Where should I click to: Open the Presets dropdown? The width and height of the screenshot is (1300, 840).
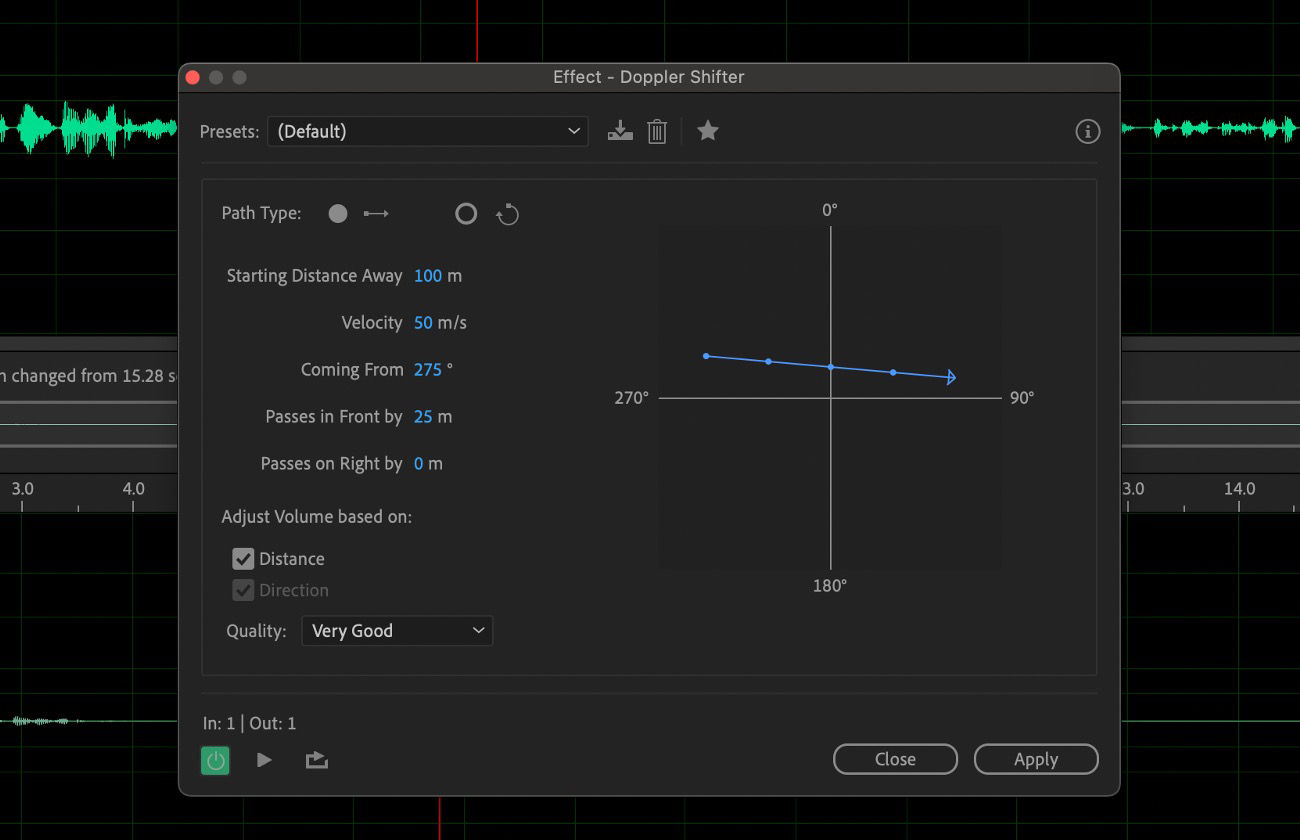click(x=428, y=131)
